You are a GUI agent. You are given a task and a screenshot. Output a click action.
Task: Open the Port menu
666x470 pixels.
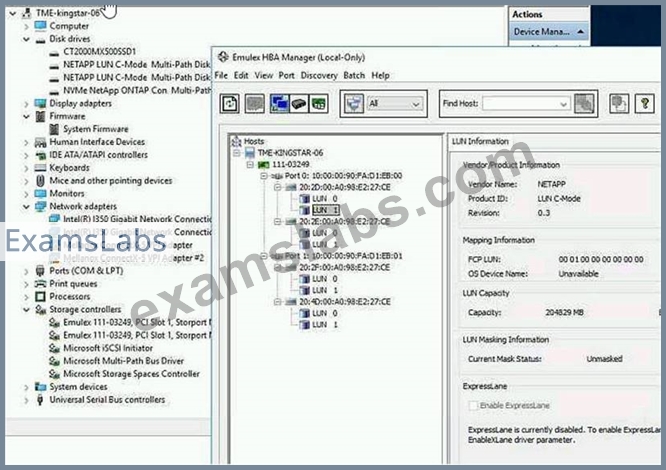point(286,76)
